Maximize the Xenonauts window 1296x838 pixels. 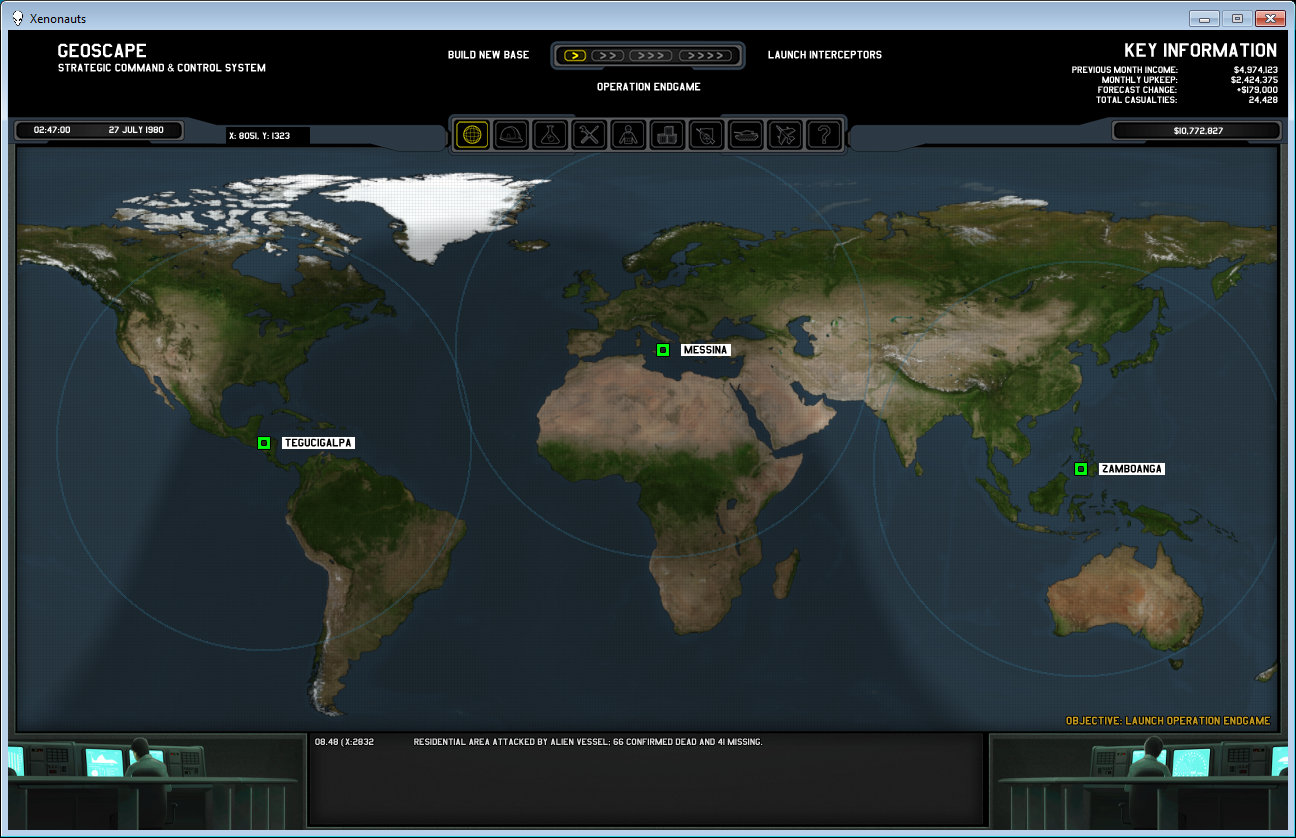pos(1237,18)
